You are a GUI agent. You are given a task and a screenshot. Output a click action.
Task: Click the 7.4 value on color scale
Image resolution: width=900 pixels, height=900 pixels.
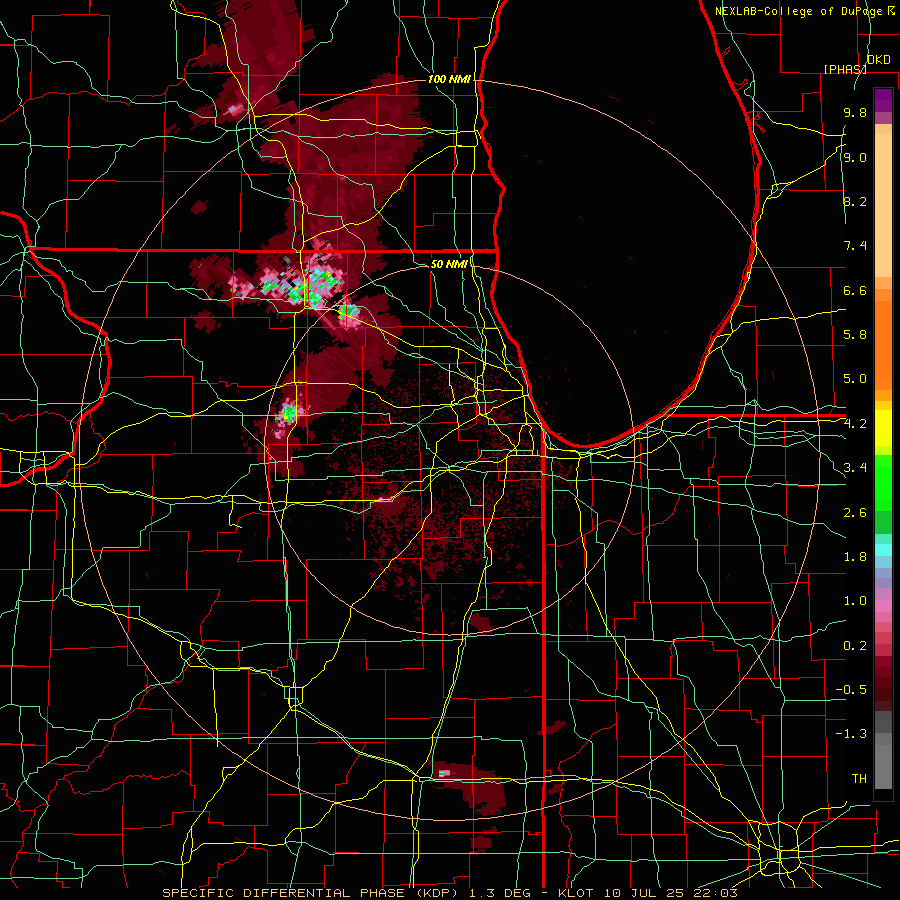click(x=855, y=246)
